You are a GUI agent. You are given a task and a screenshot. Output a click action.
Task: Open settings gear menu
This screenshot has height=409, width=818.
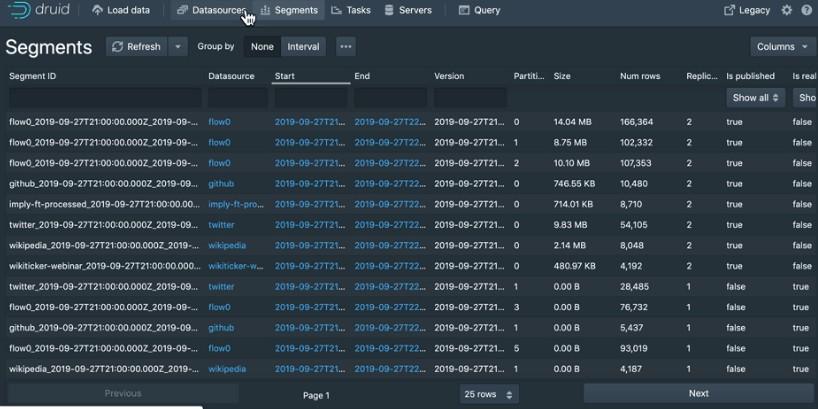click(786, 10)
